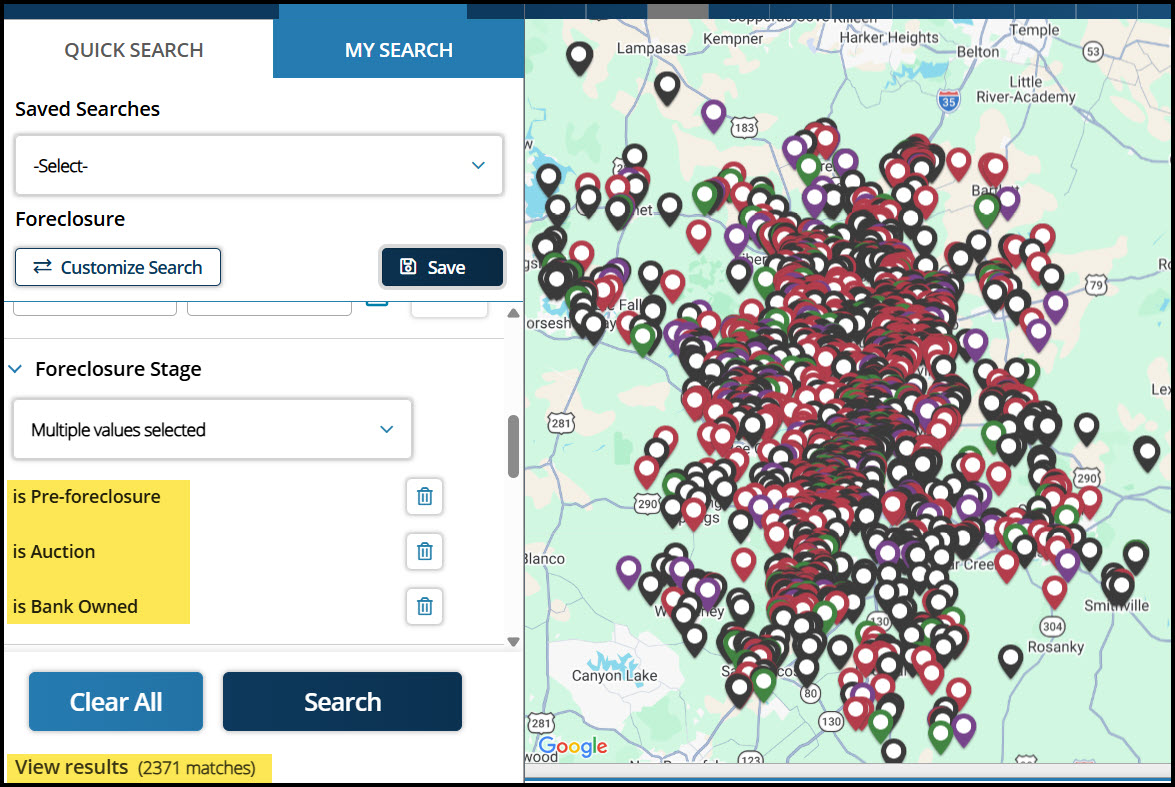The image size is (1175, 787).
Task: Switch to the Quick Search tab
Action: click(x=134, y=50)
